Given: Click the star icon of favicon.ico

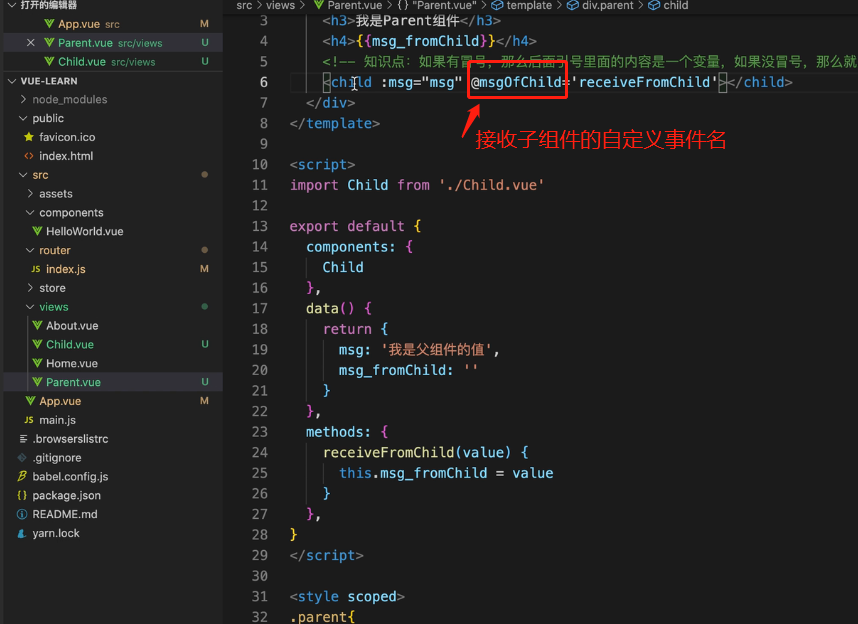Looking at the screenshot, I should (29, 137).
